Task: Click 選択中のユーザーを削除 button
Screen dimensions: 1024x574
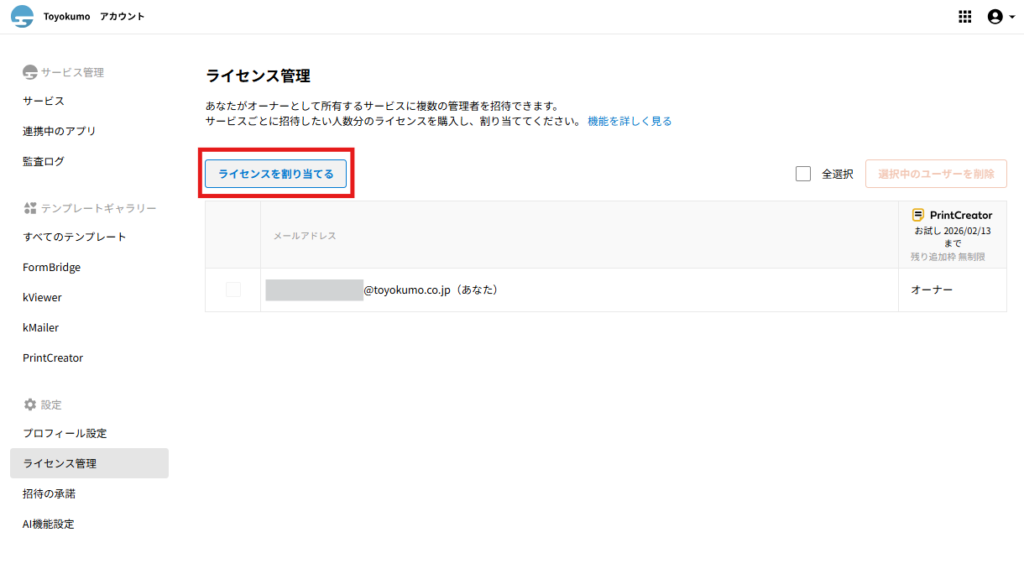Action: pyautogui.click(x=936, y=174)
